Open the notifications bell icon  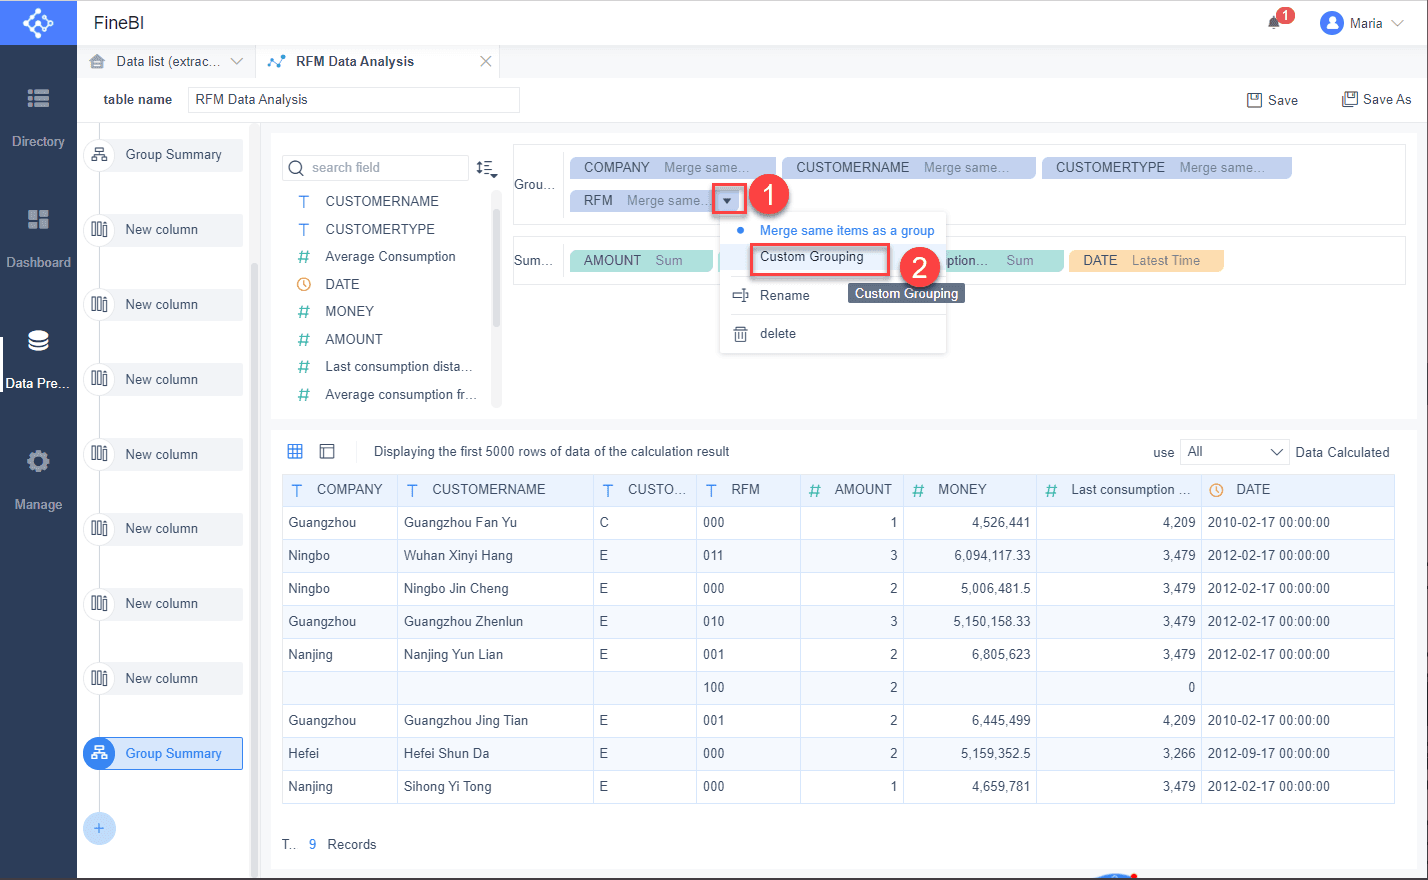tap(1274, 23)
